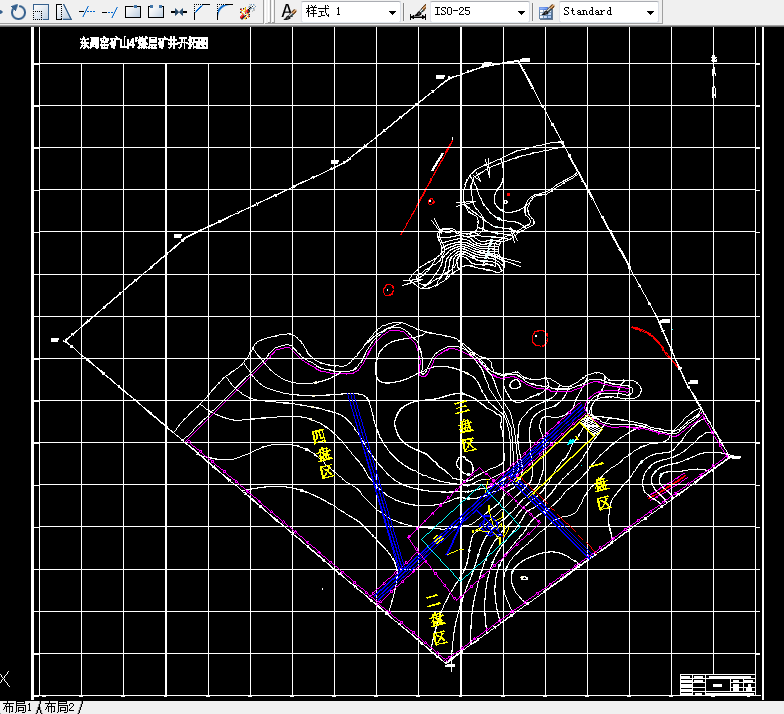The height and width of the screenshot is (714, 784).
Task: Open the Text Style manager icon
Action: [288, 12]
